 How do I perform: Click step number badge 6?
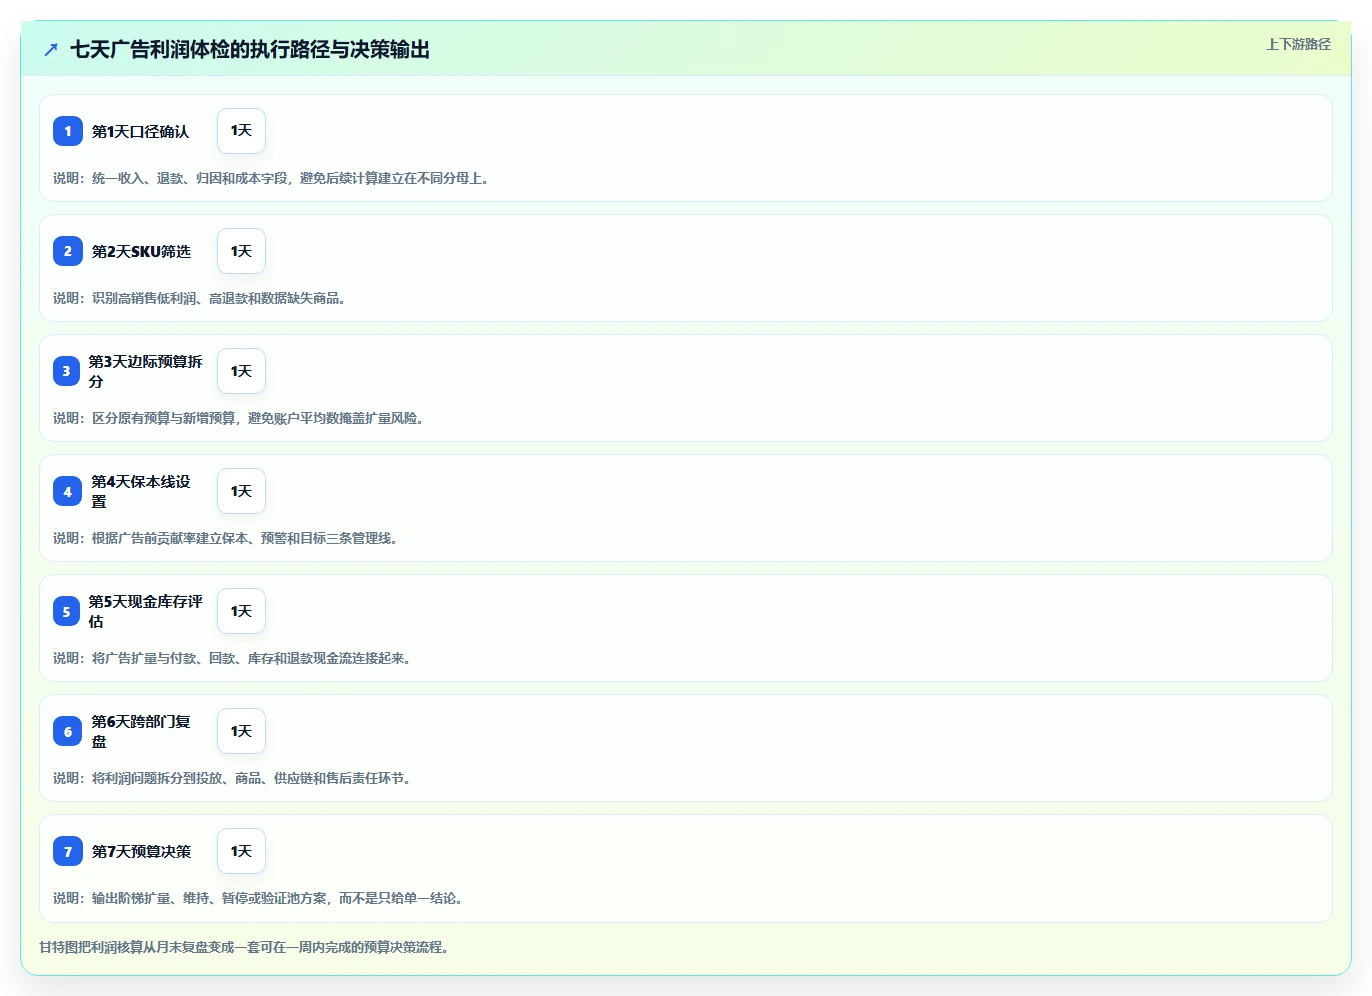tap(68, 731)
